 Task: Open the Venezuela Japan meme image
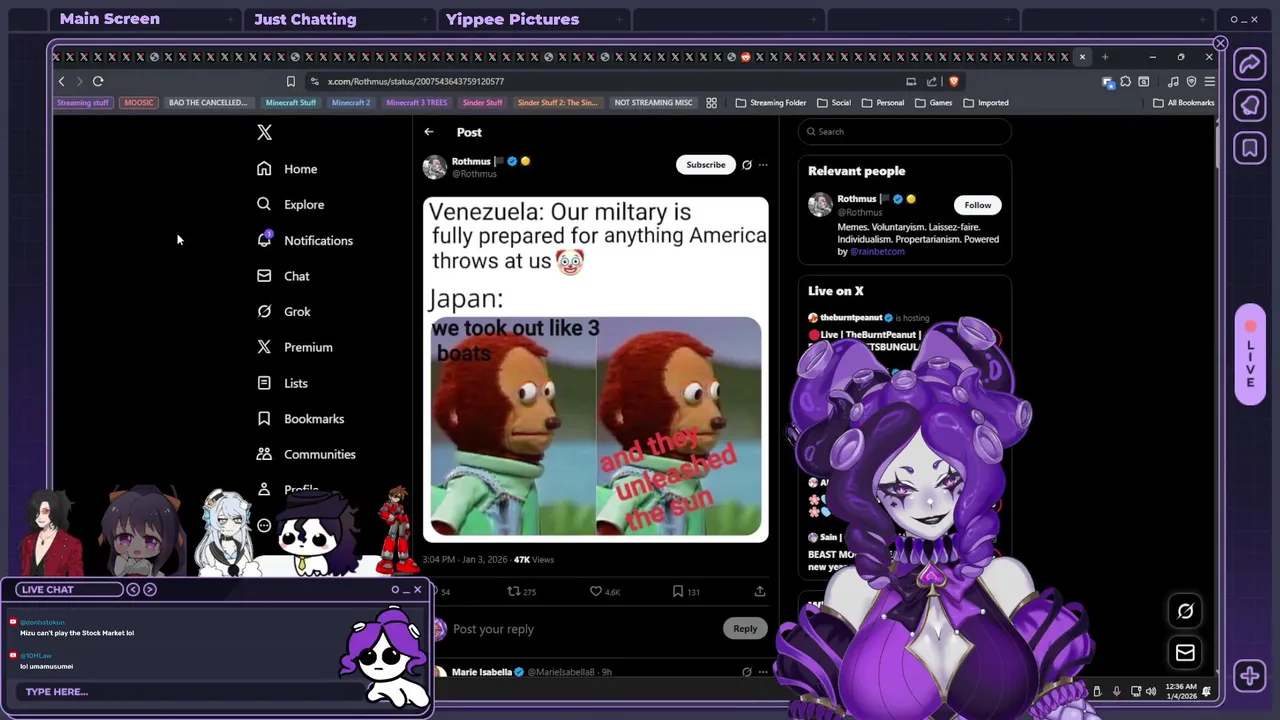click(x=596, y=369)
